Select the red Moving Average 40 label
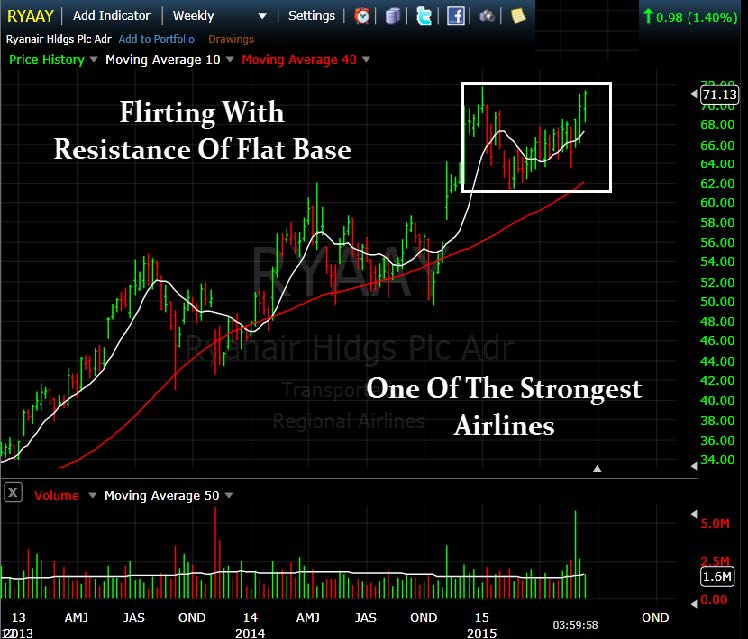 (299, 60)
